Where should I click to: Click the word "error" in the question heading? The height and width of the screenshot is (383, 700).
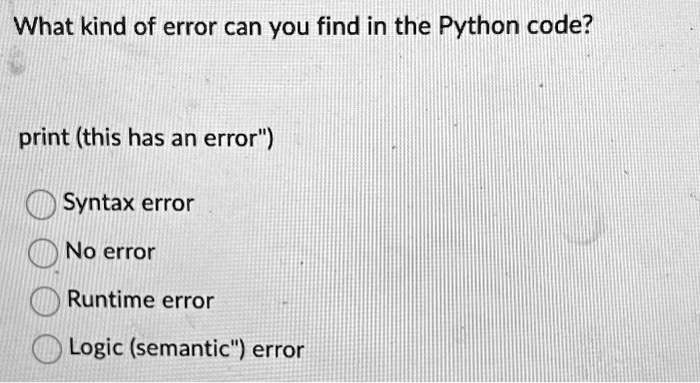(x=191, y=29)
